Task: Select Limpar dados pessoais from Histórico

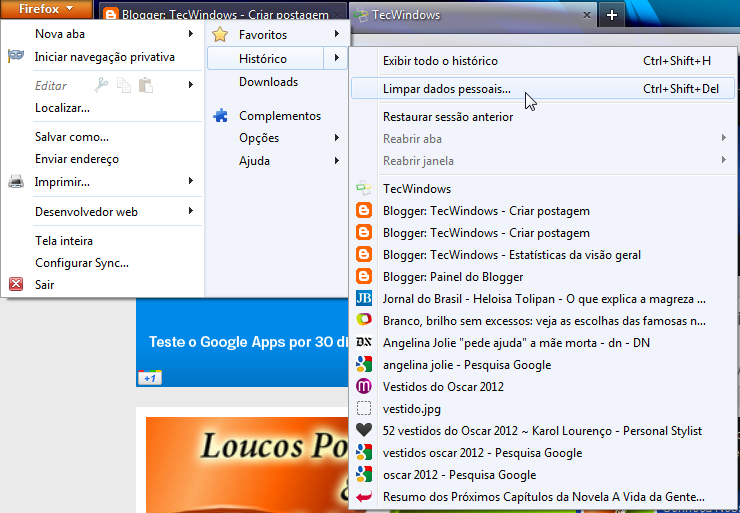Action: [446, 89]
